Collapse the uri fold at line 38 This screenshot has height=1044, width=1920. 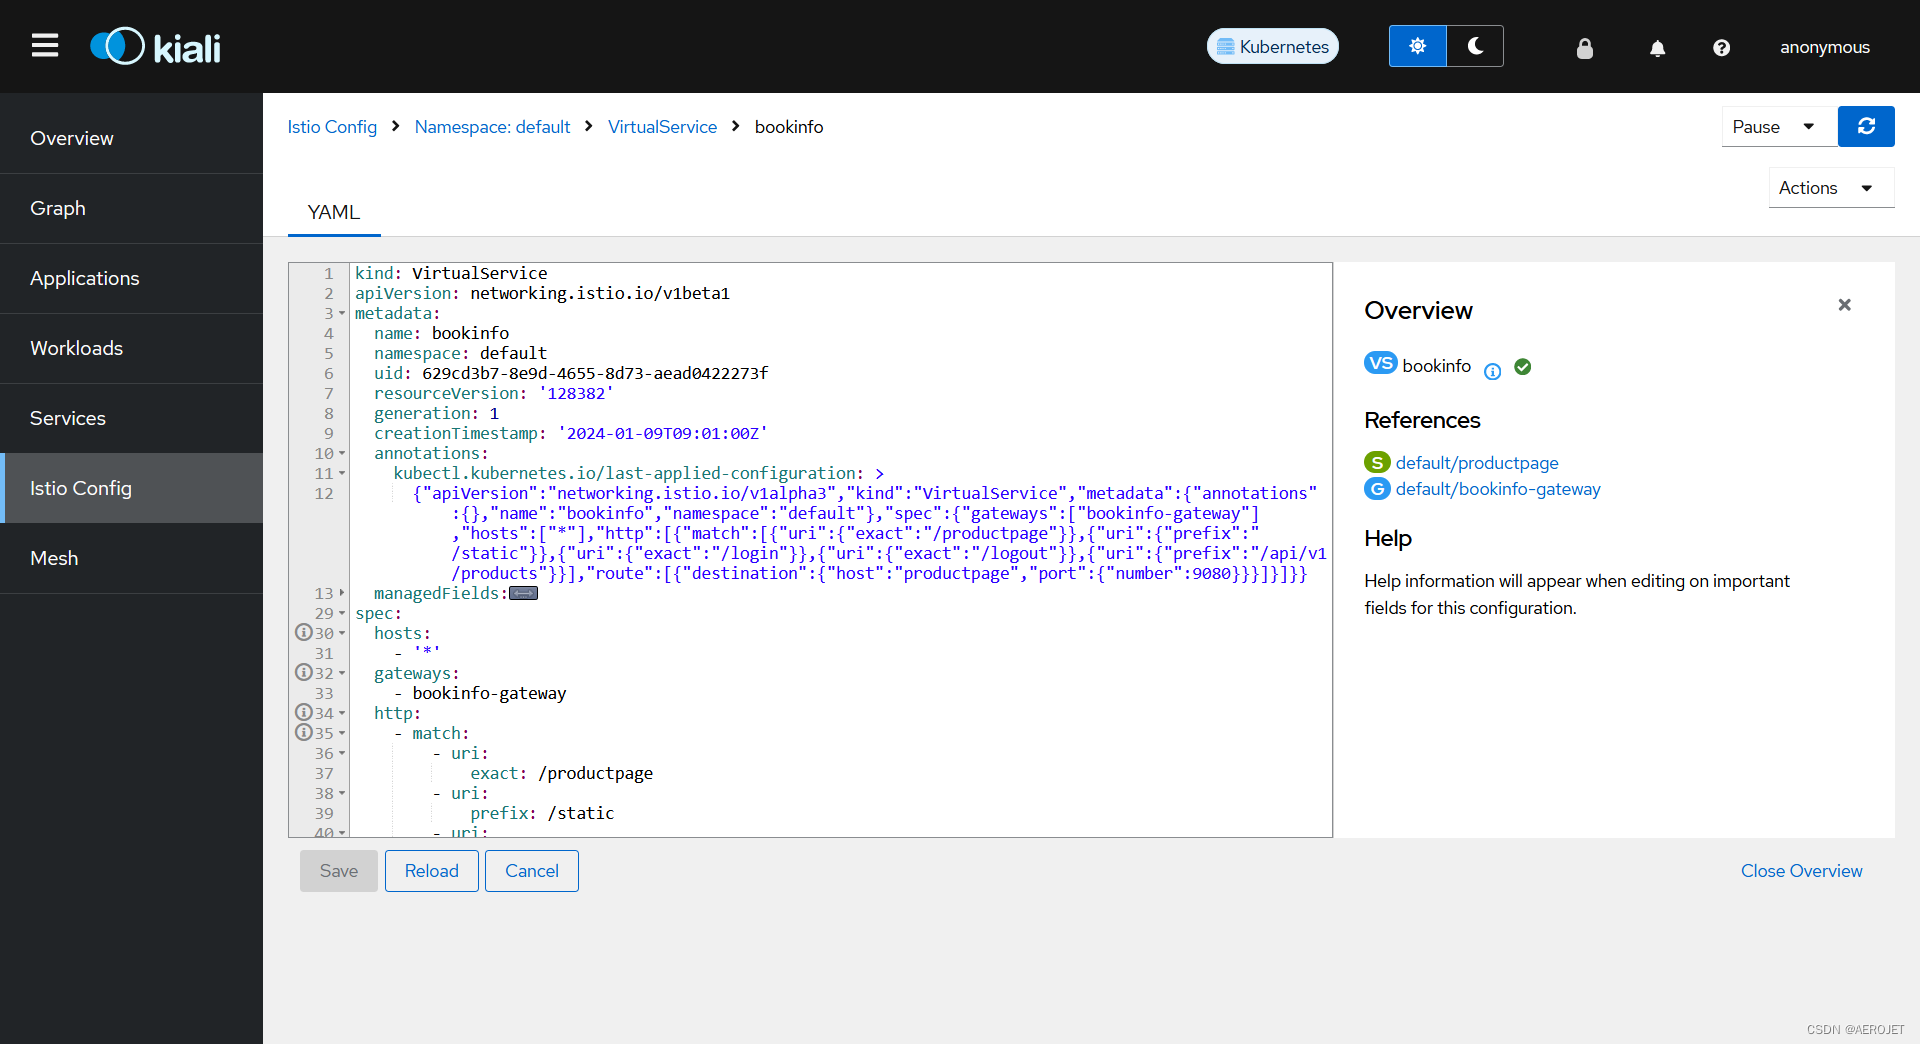342,793
